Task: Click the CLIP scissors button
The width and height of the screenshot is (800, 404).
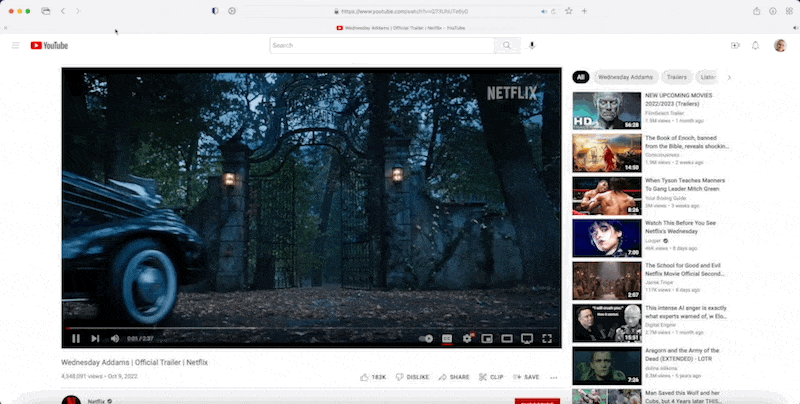Action: [491, 377]
